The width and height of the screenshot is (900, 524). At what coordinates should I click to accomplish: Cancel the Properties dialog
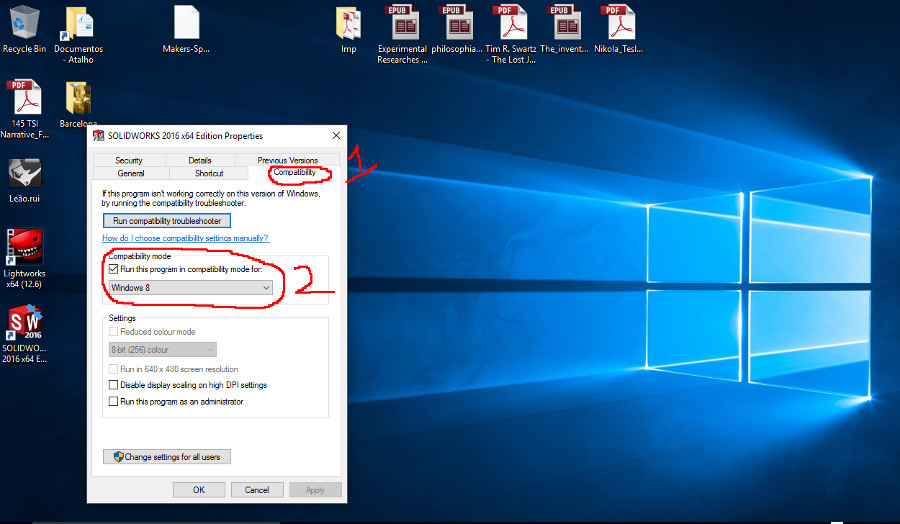click(x=257, y=490)
